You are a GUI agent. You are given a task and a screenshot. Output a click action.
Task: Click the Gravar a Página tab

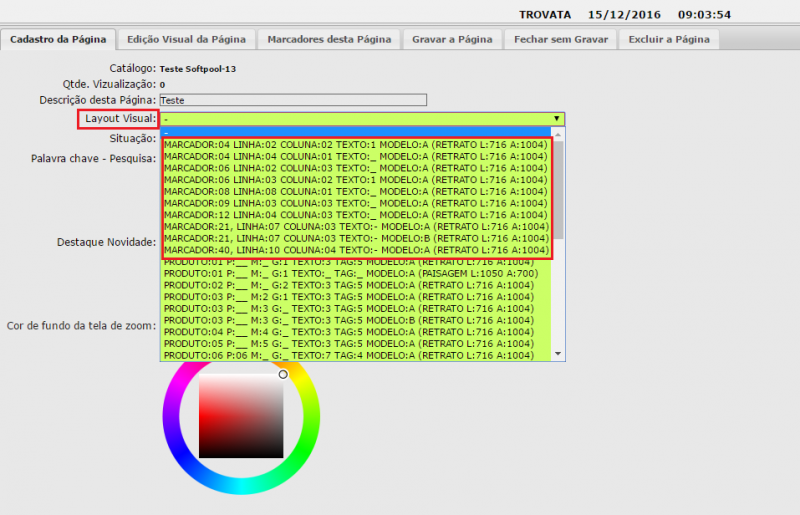(452, 39)
